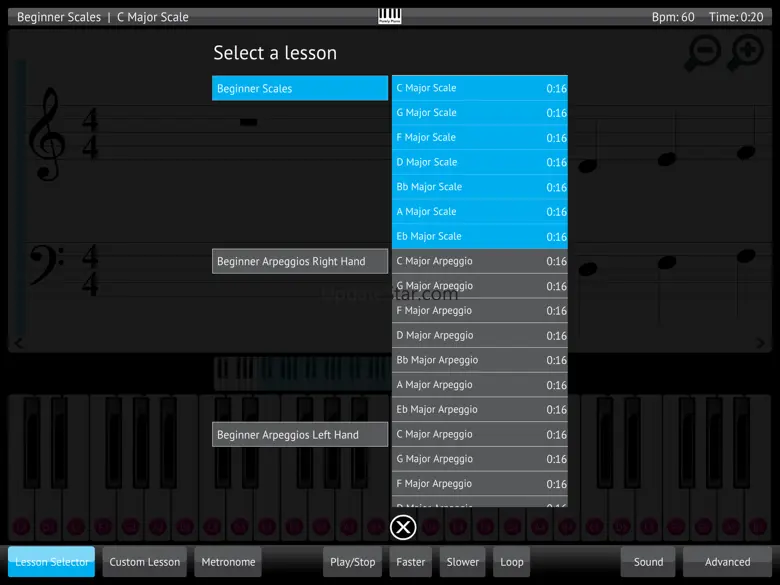This screenshot has height=585, width=780.
Task: Choose the Bb Major Scale lesson
Action: tap(480, 187)
